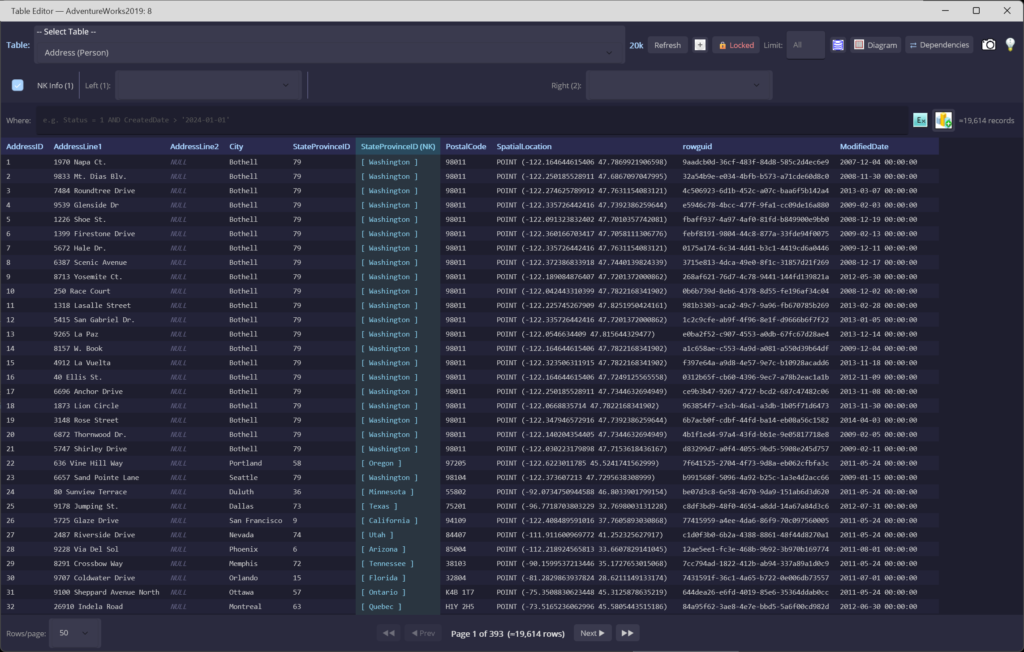Click the ModifiedDate column header
Screen dimensions: 1024x652
[x=864, y=146]
